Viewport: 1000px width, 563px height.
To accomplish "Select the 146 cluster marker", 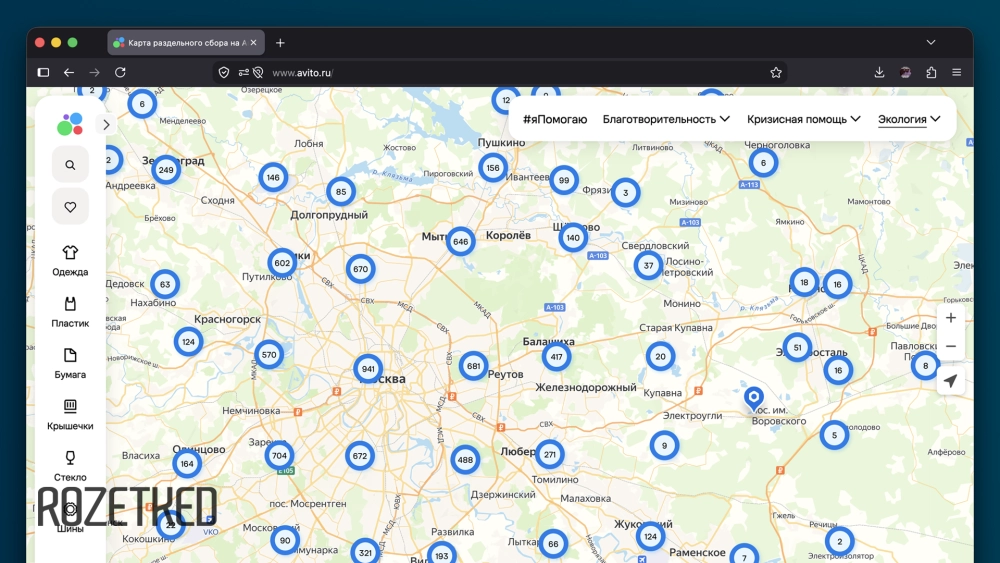I will point(273,177).
